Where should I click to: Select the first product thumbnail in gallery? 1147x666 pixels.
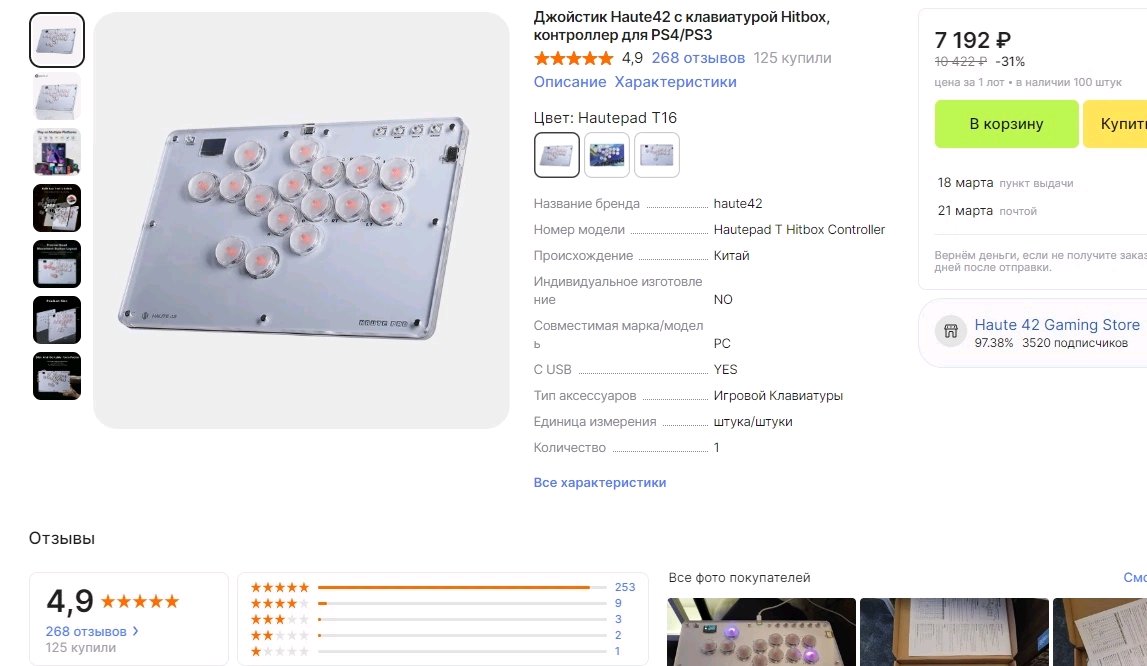(57, 40)
